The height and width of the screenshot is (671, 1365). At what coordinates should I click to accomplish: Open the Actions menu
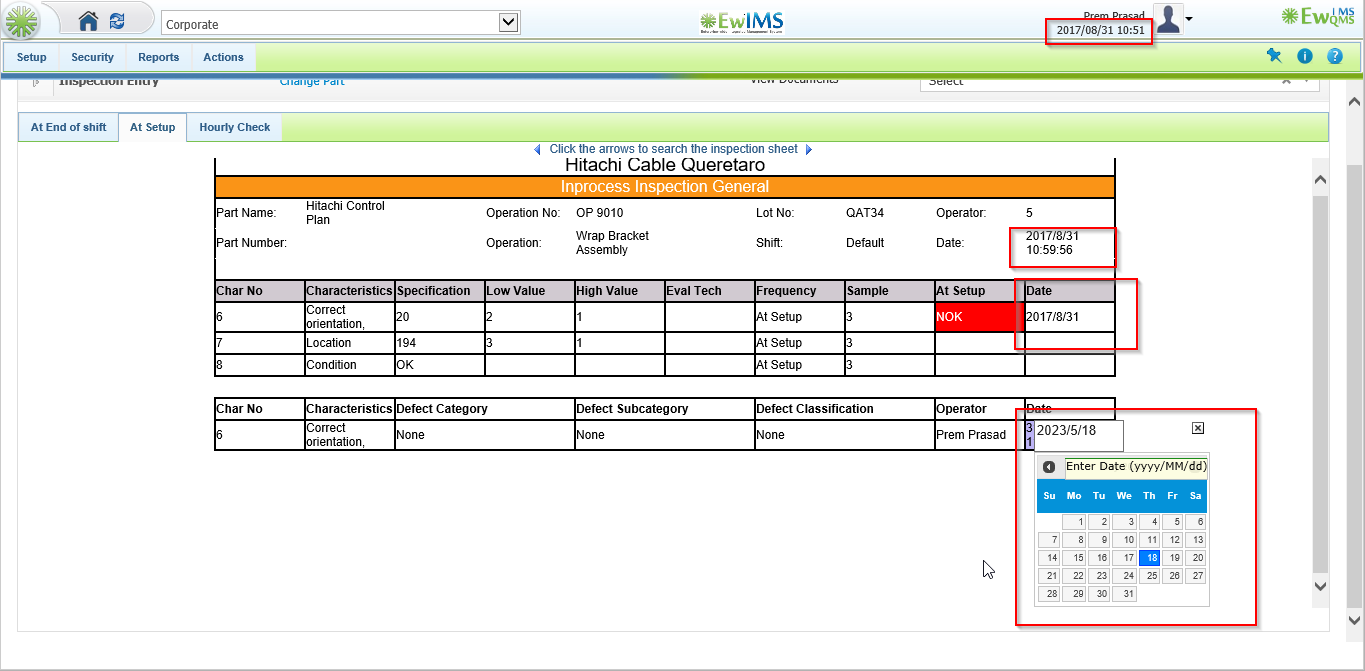tap(223, 57)
